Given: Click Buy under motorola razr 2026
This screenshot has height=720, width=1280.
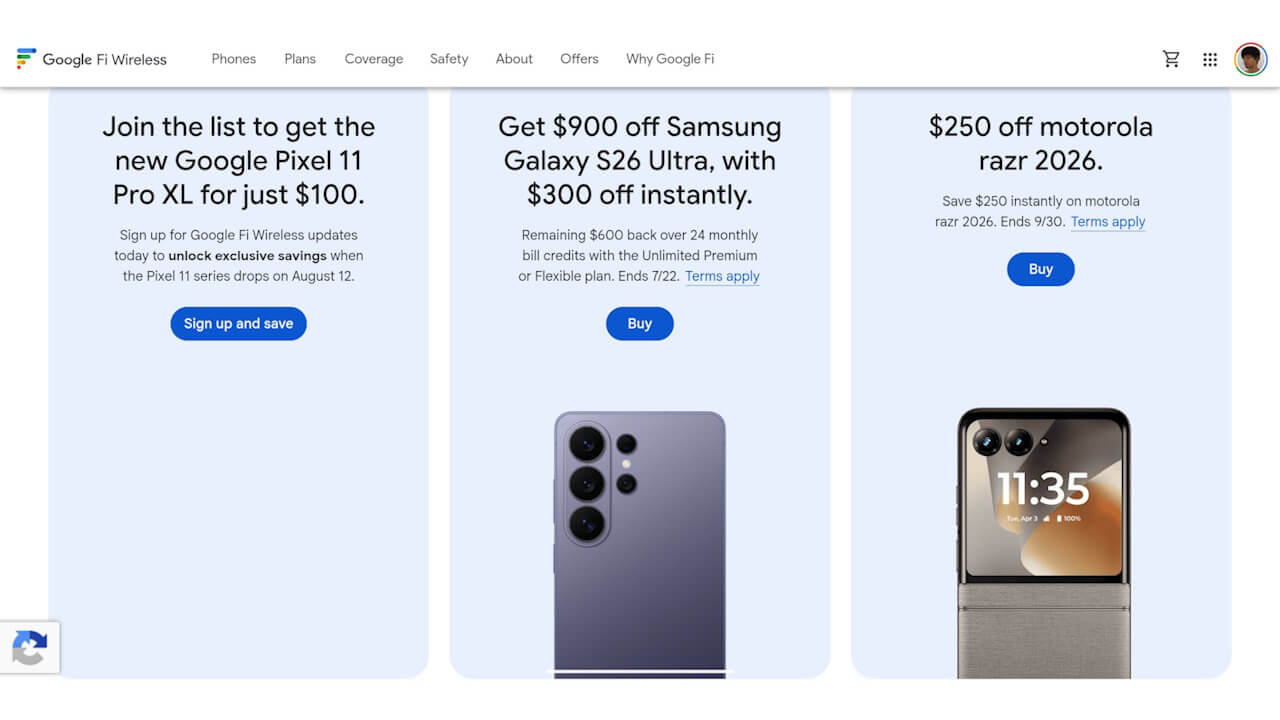Looking at the screenshot, I should [x=1041, y=269].
